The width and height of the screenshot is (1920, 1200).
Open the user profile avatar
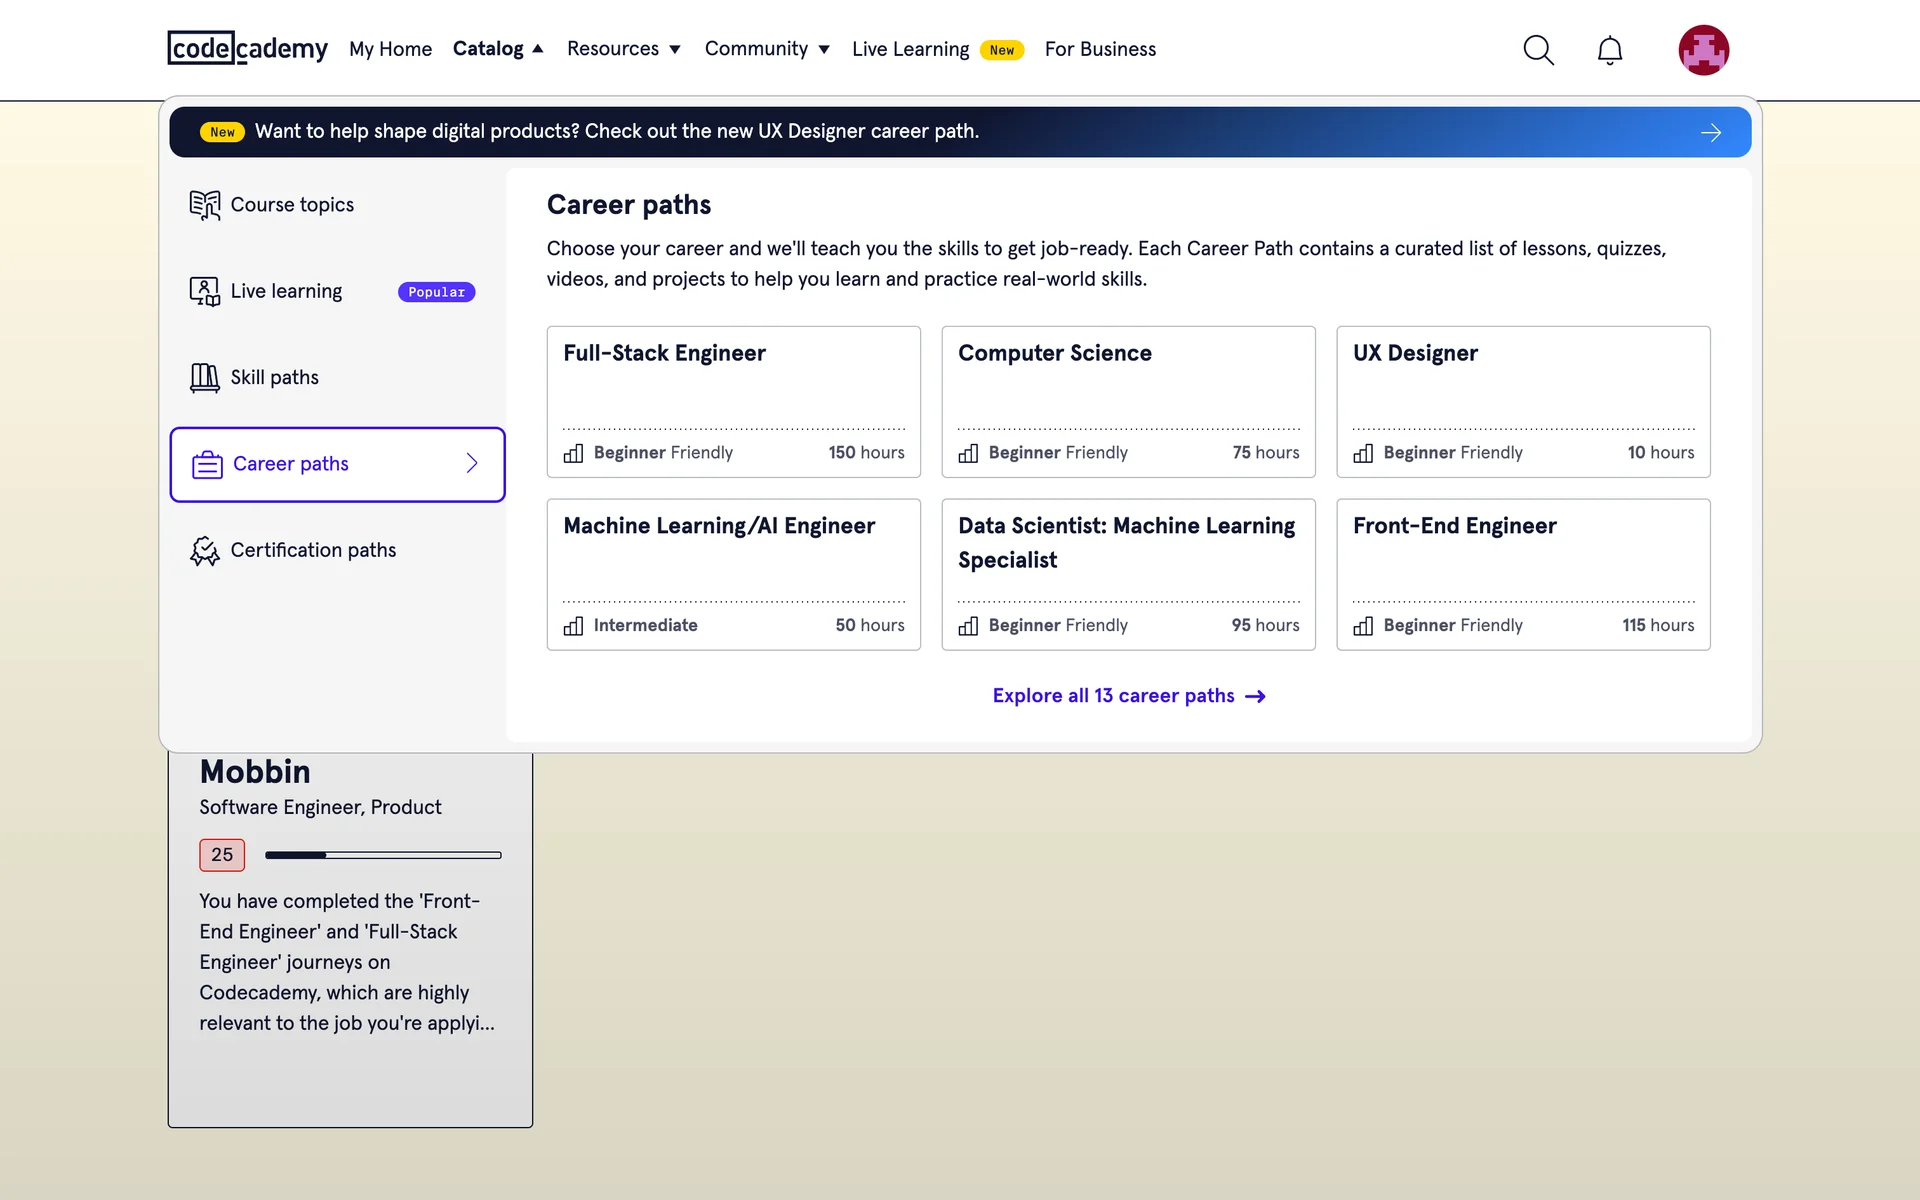1703,50
